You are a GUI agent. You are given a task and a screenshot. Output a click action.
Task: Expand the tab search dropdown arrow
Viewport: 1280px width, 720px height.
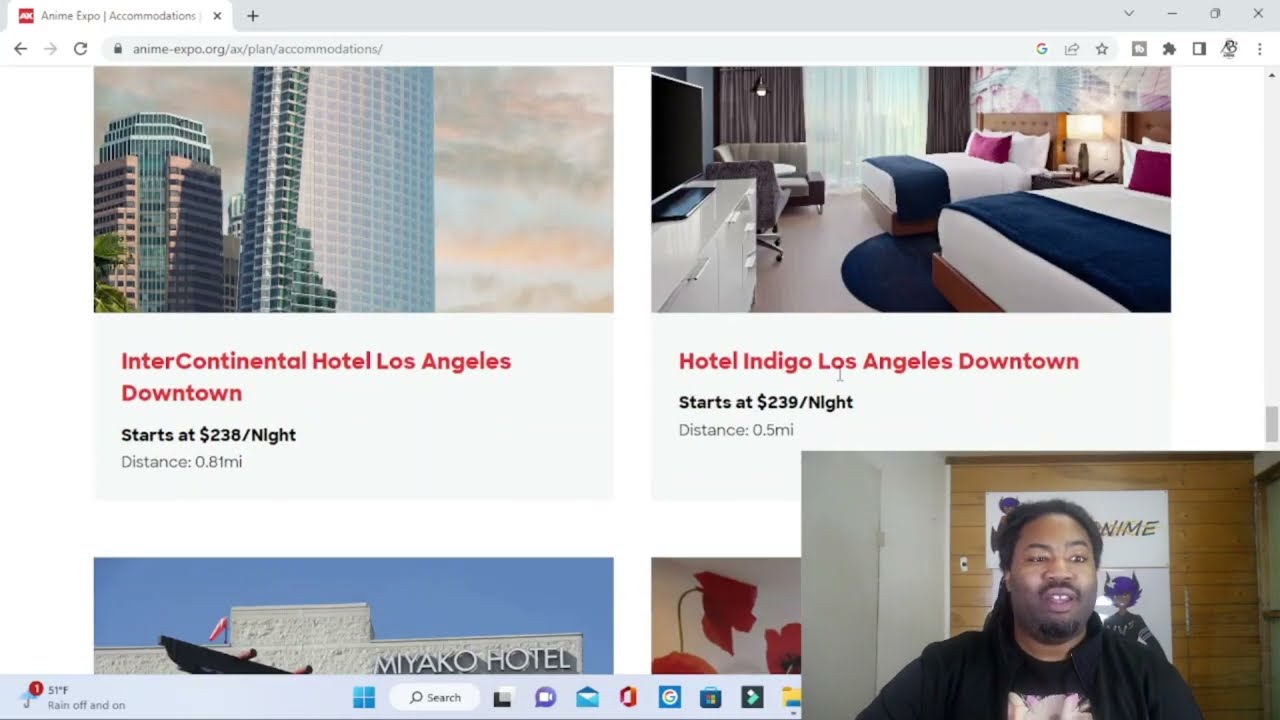tap(1129, 14)
